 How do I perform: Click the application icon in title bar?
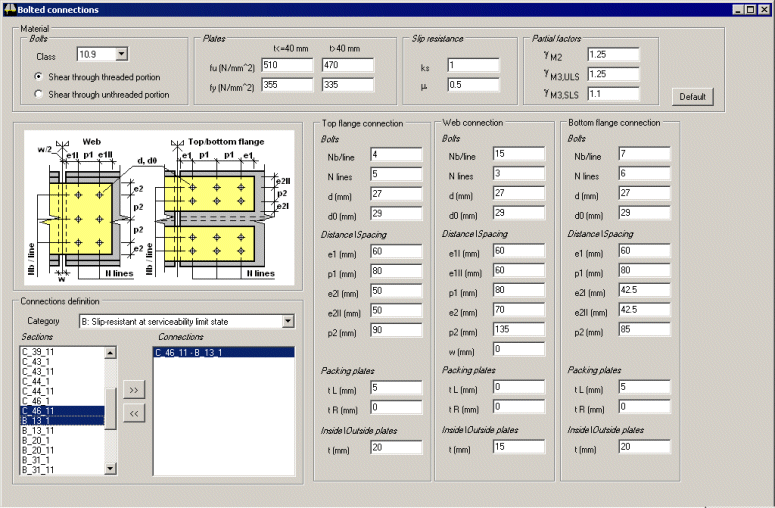[9, 9]
